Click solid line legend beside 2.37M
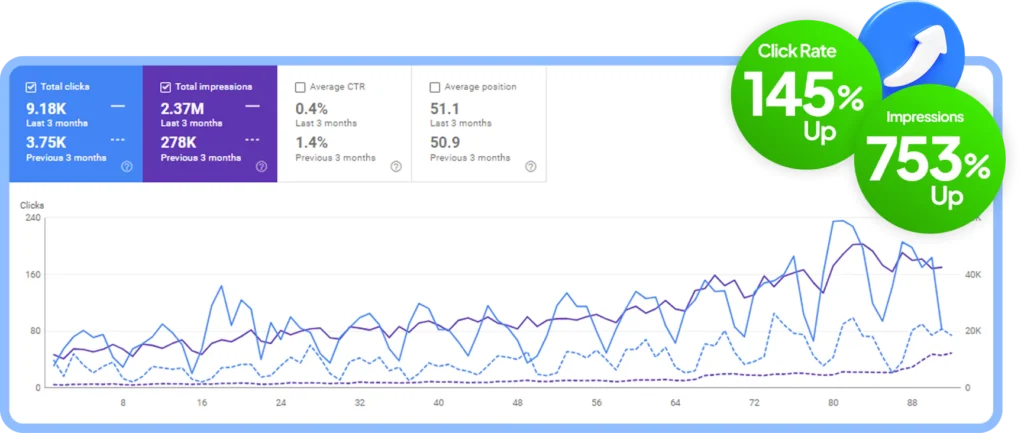1024x433 pixels. click(252, 105)
